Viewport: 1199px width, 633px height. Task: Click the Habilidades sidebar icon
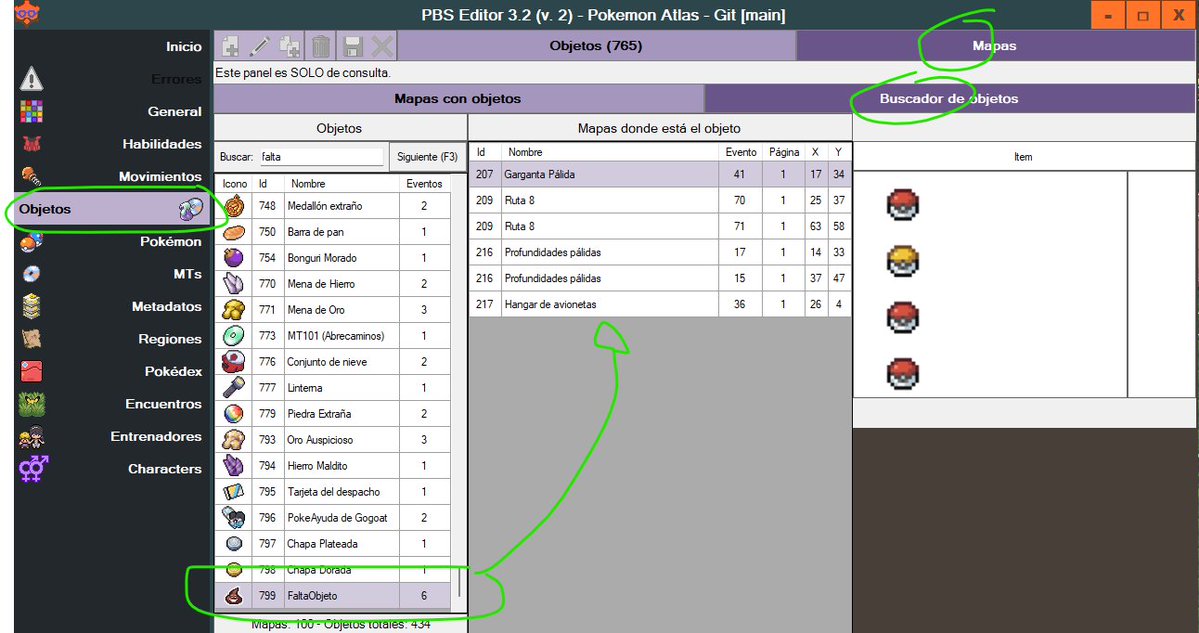[x=31, y=144]
